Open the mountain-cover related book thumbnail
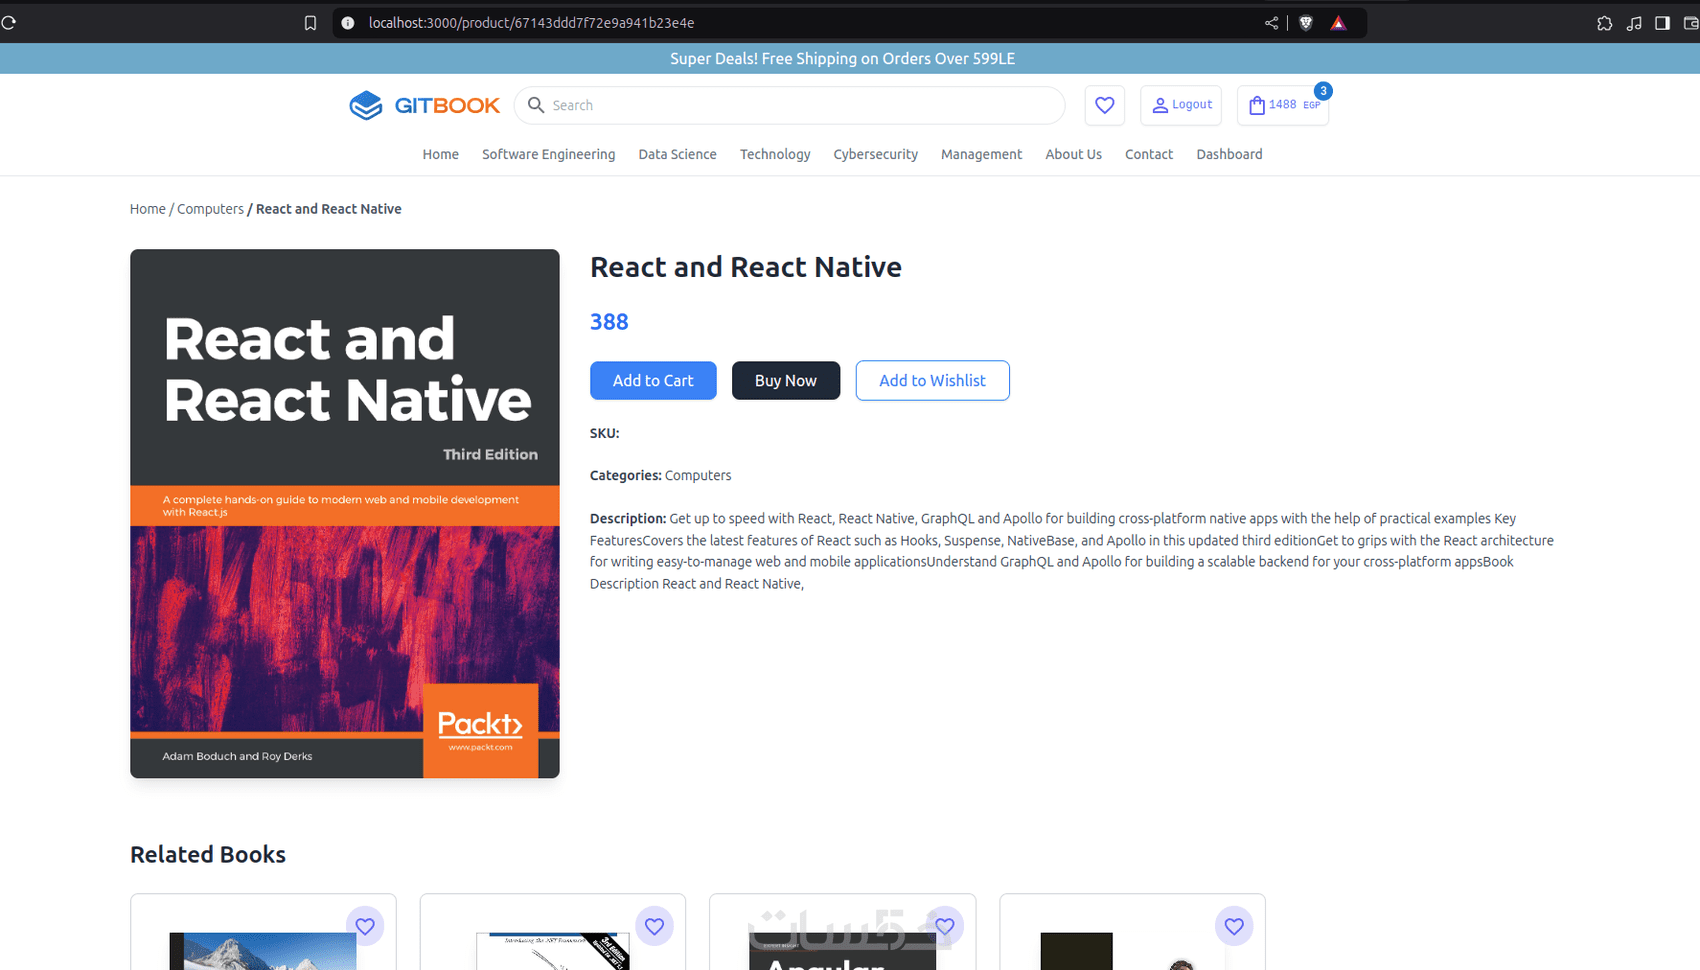1700x970 pixels. pyautogui.click(x=263, y=951)
